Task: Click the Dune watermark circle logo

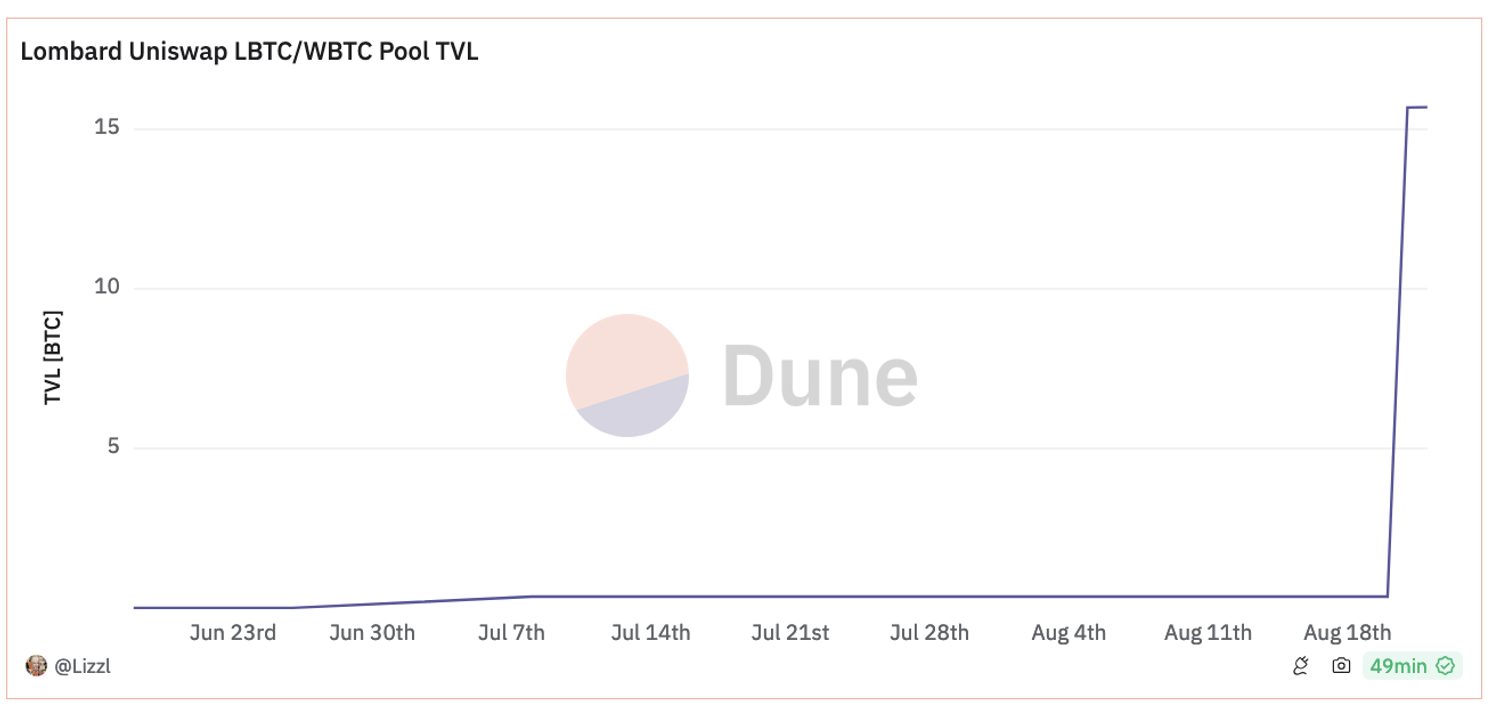Action: (627, 375)
